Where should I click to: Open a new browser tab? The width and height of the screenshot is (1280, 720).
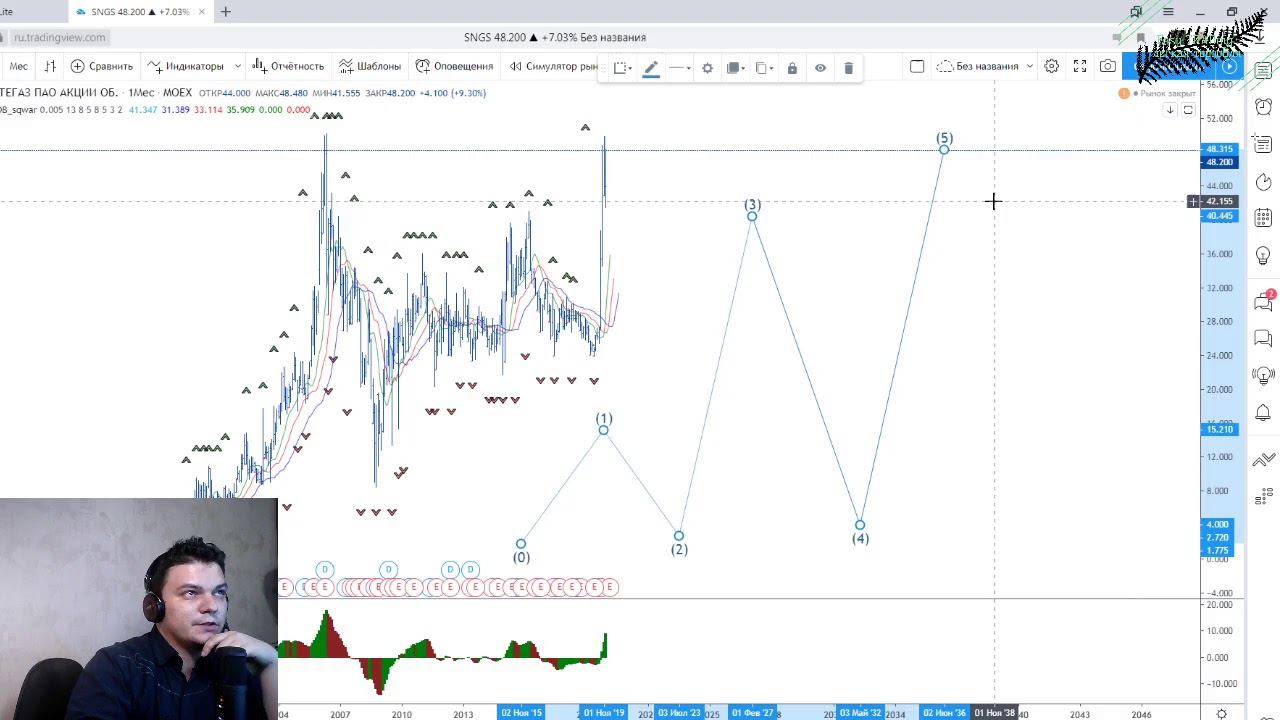226,12
